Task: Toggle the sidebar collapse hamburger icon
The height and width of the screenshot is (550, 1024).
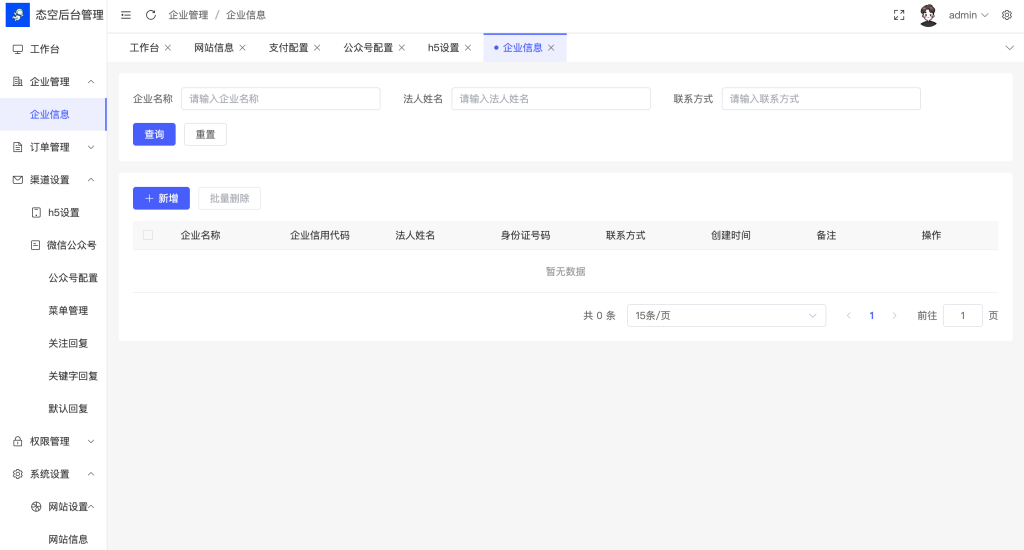Action: click(x=126, y=15)
